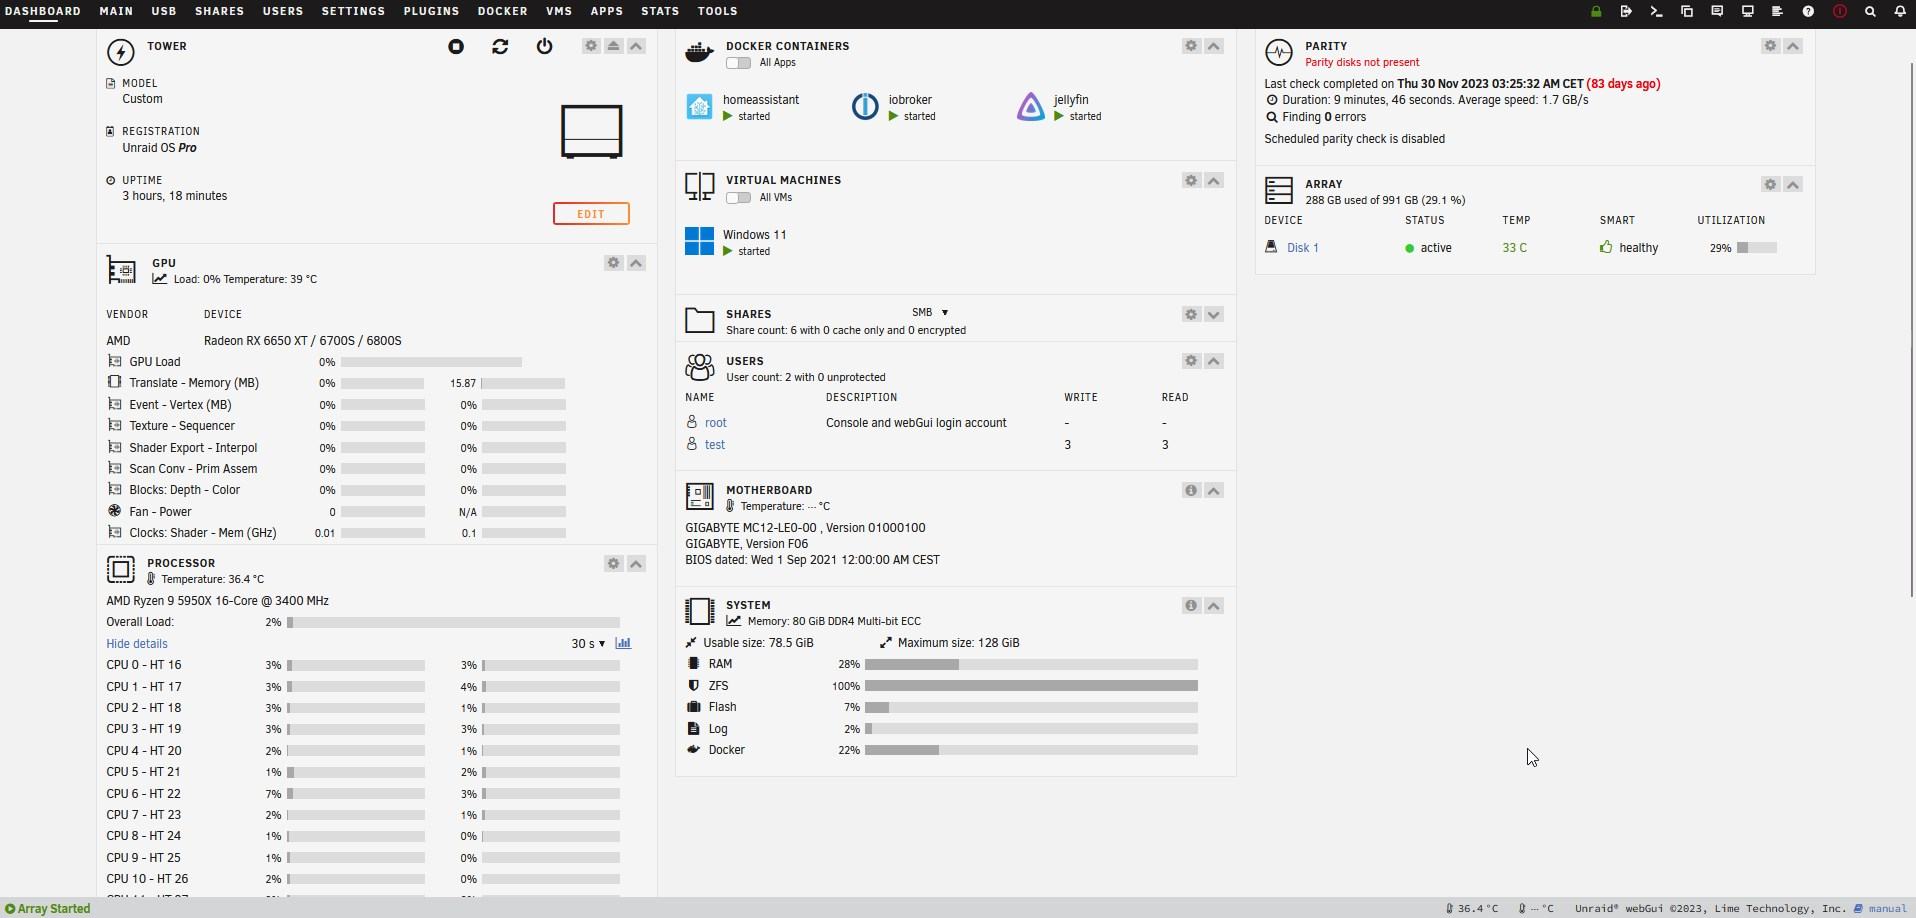Open the notifications bell icon
The image size is (1916, 918).
coord(1900,12)
